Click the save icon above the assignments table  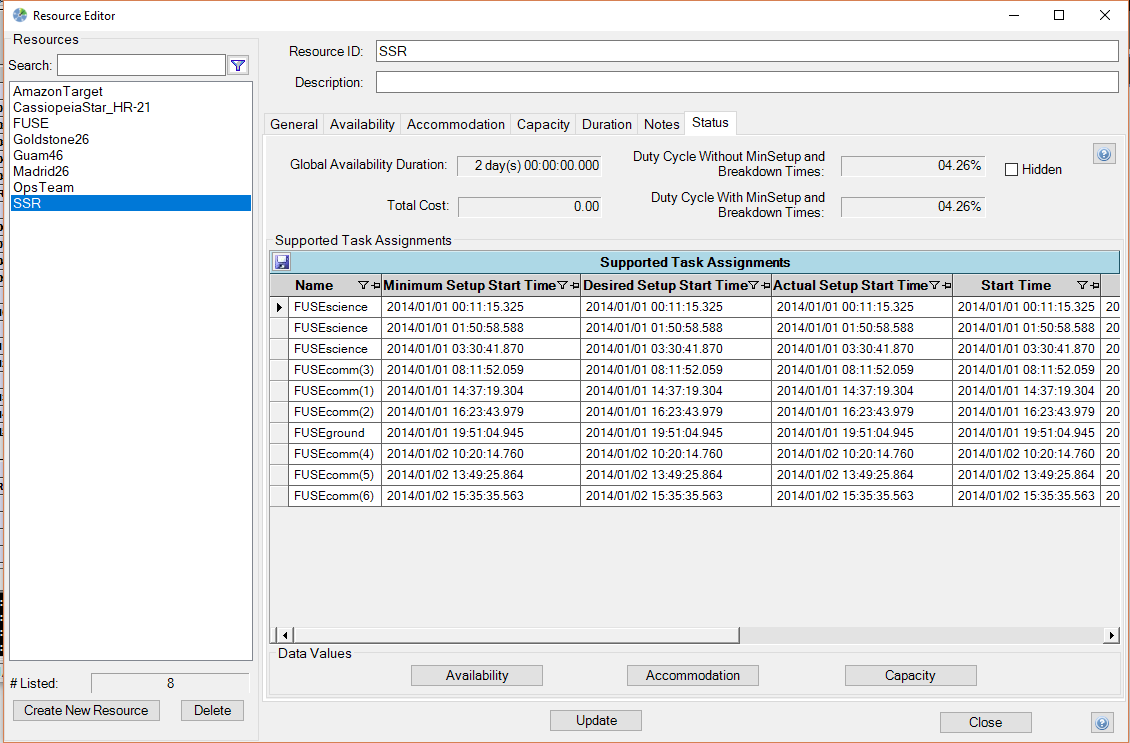[282, 262]
